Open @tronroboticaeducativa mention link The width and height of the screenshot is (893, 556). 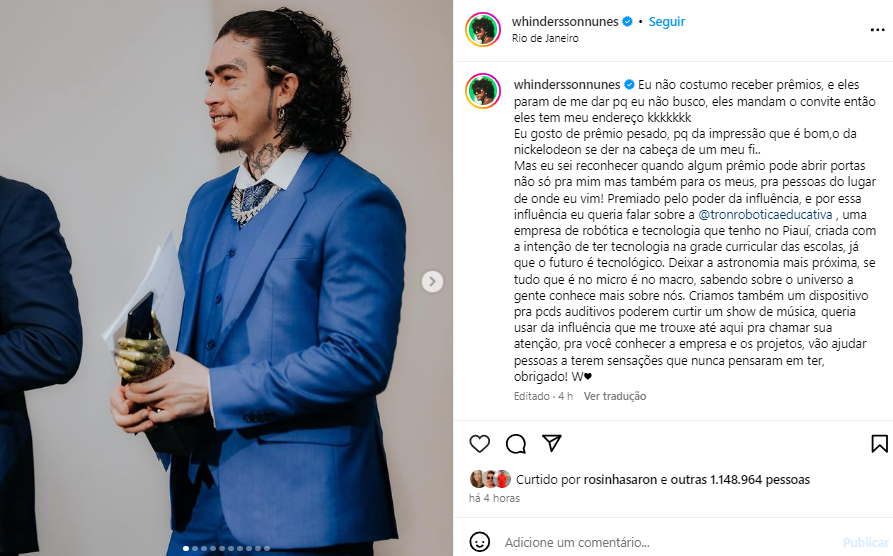(765, 215)
